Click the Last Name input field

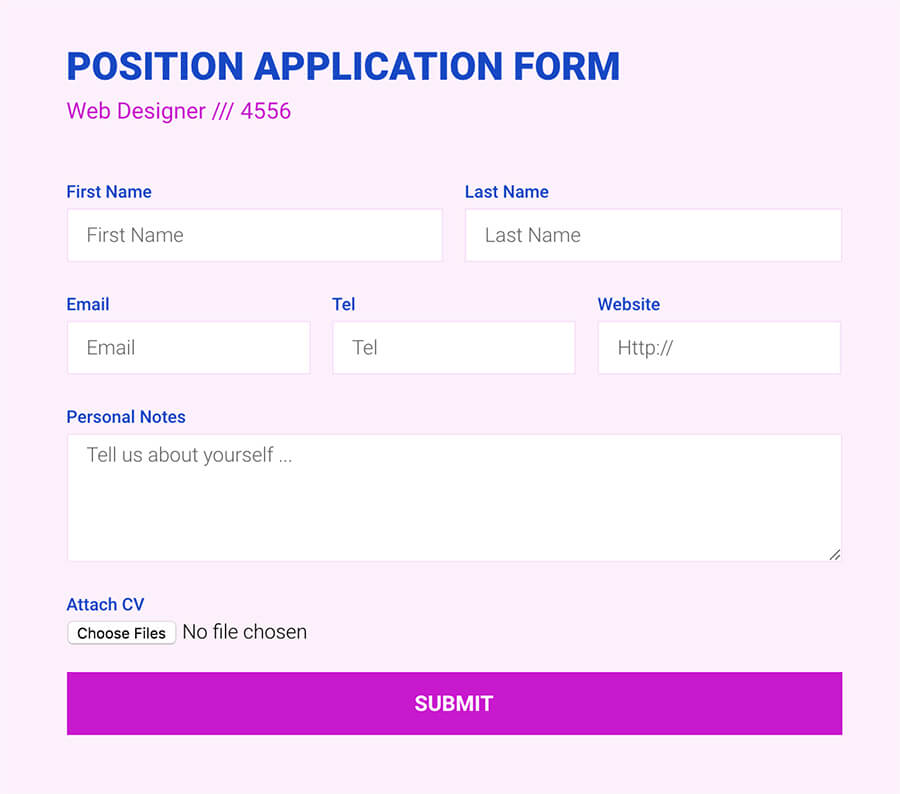tap(652, 235)
